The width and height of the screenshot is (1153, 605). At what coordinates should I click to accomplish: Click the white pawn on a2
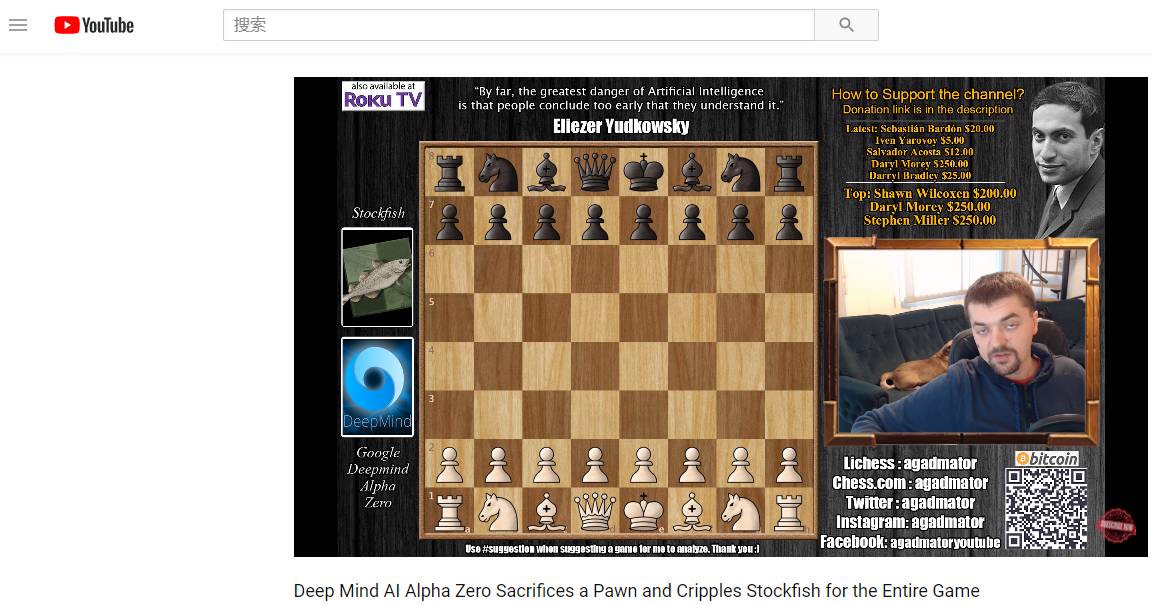pos(449,465)
